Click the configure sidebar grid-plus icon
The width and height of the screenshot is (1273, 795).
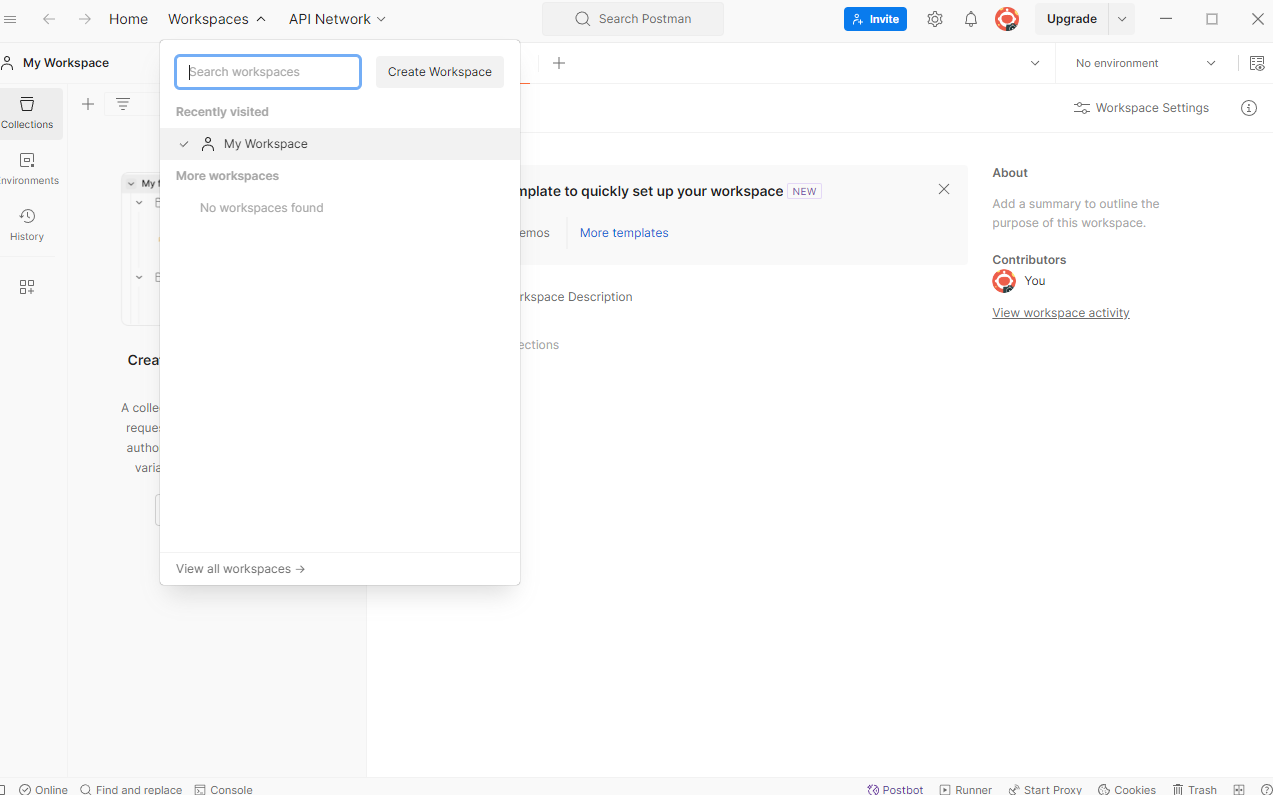click(27, 287)
